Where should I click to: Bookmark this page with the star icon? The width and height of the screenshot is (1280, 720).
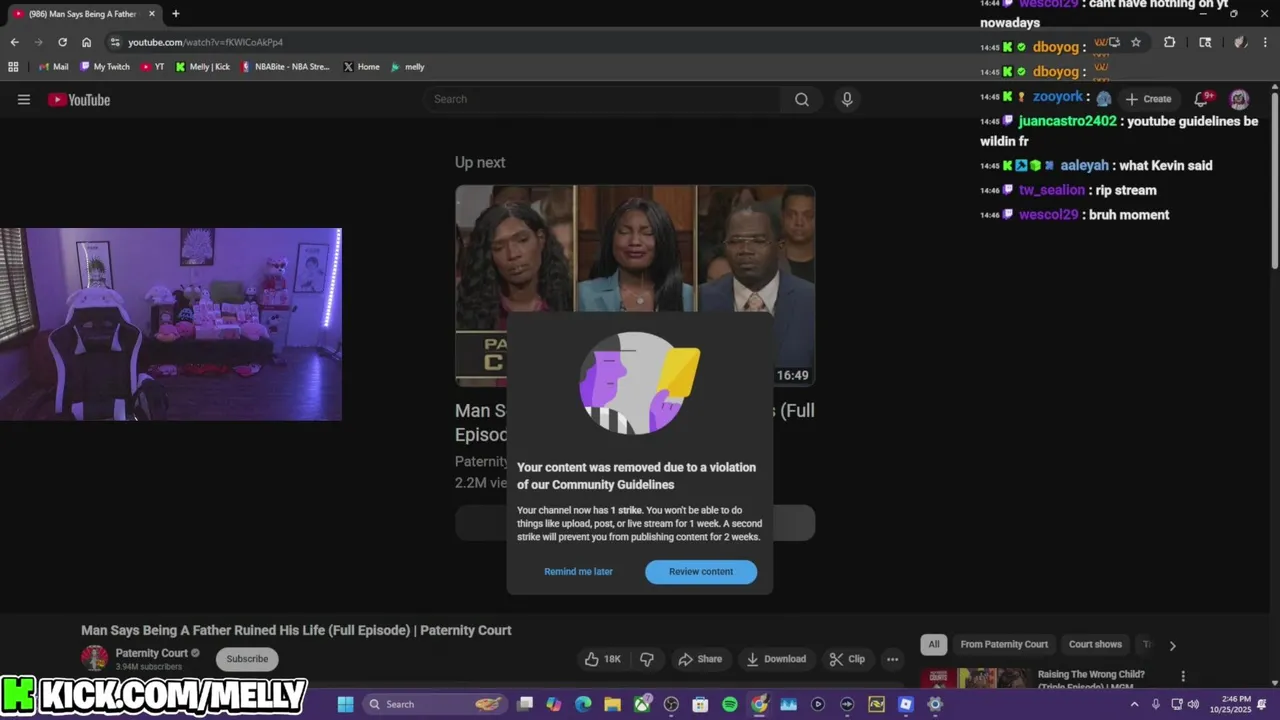(1136, 42)
